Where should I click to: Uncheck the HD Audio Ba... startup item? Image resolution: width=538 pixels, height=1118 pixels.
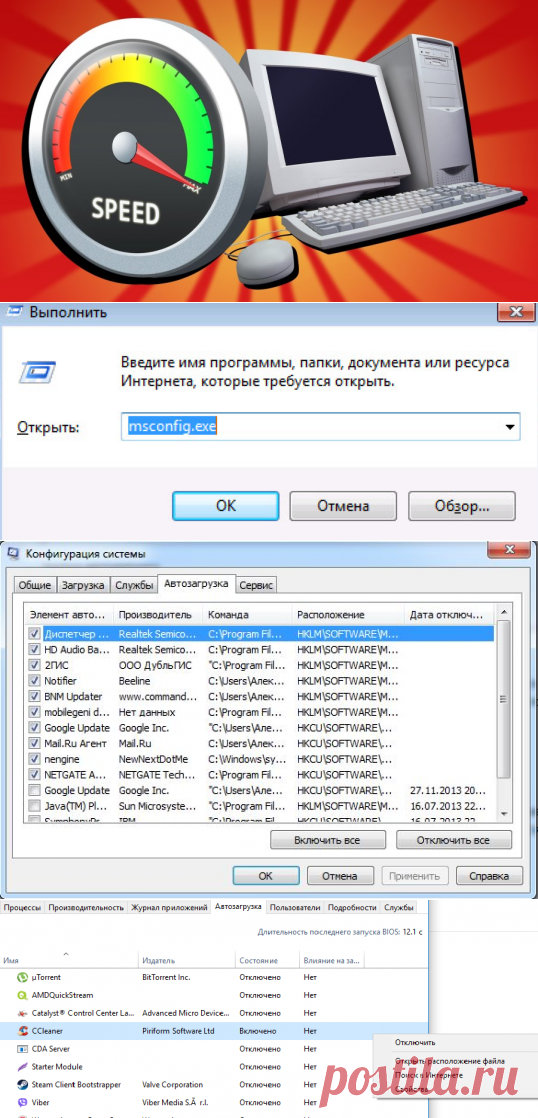[34, 649]
